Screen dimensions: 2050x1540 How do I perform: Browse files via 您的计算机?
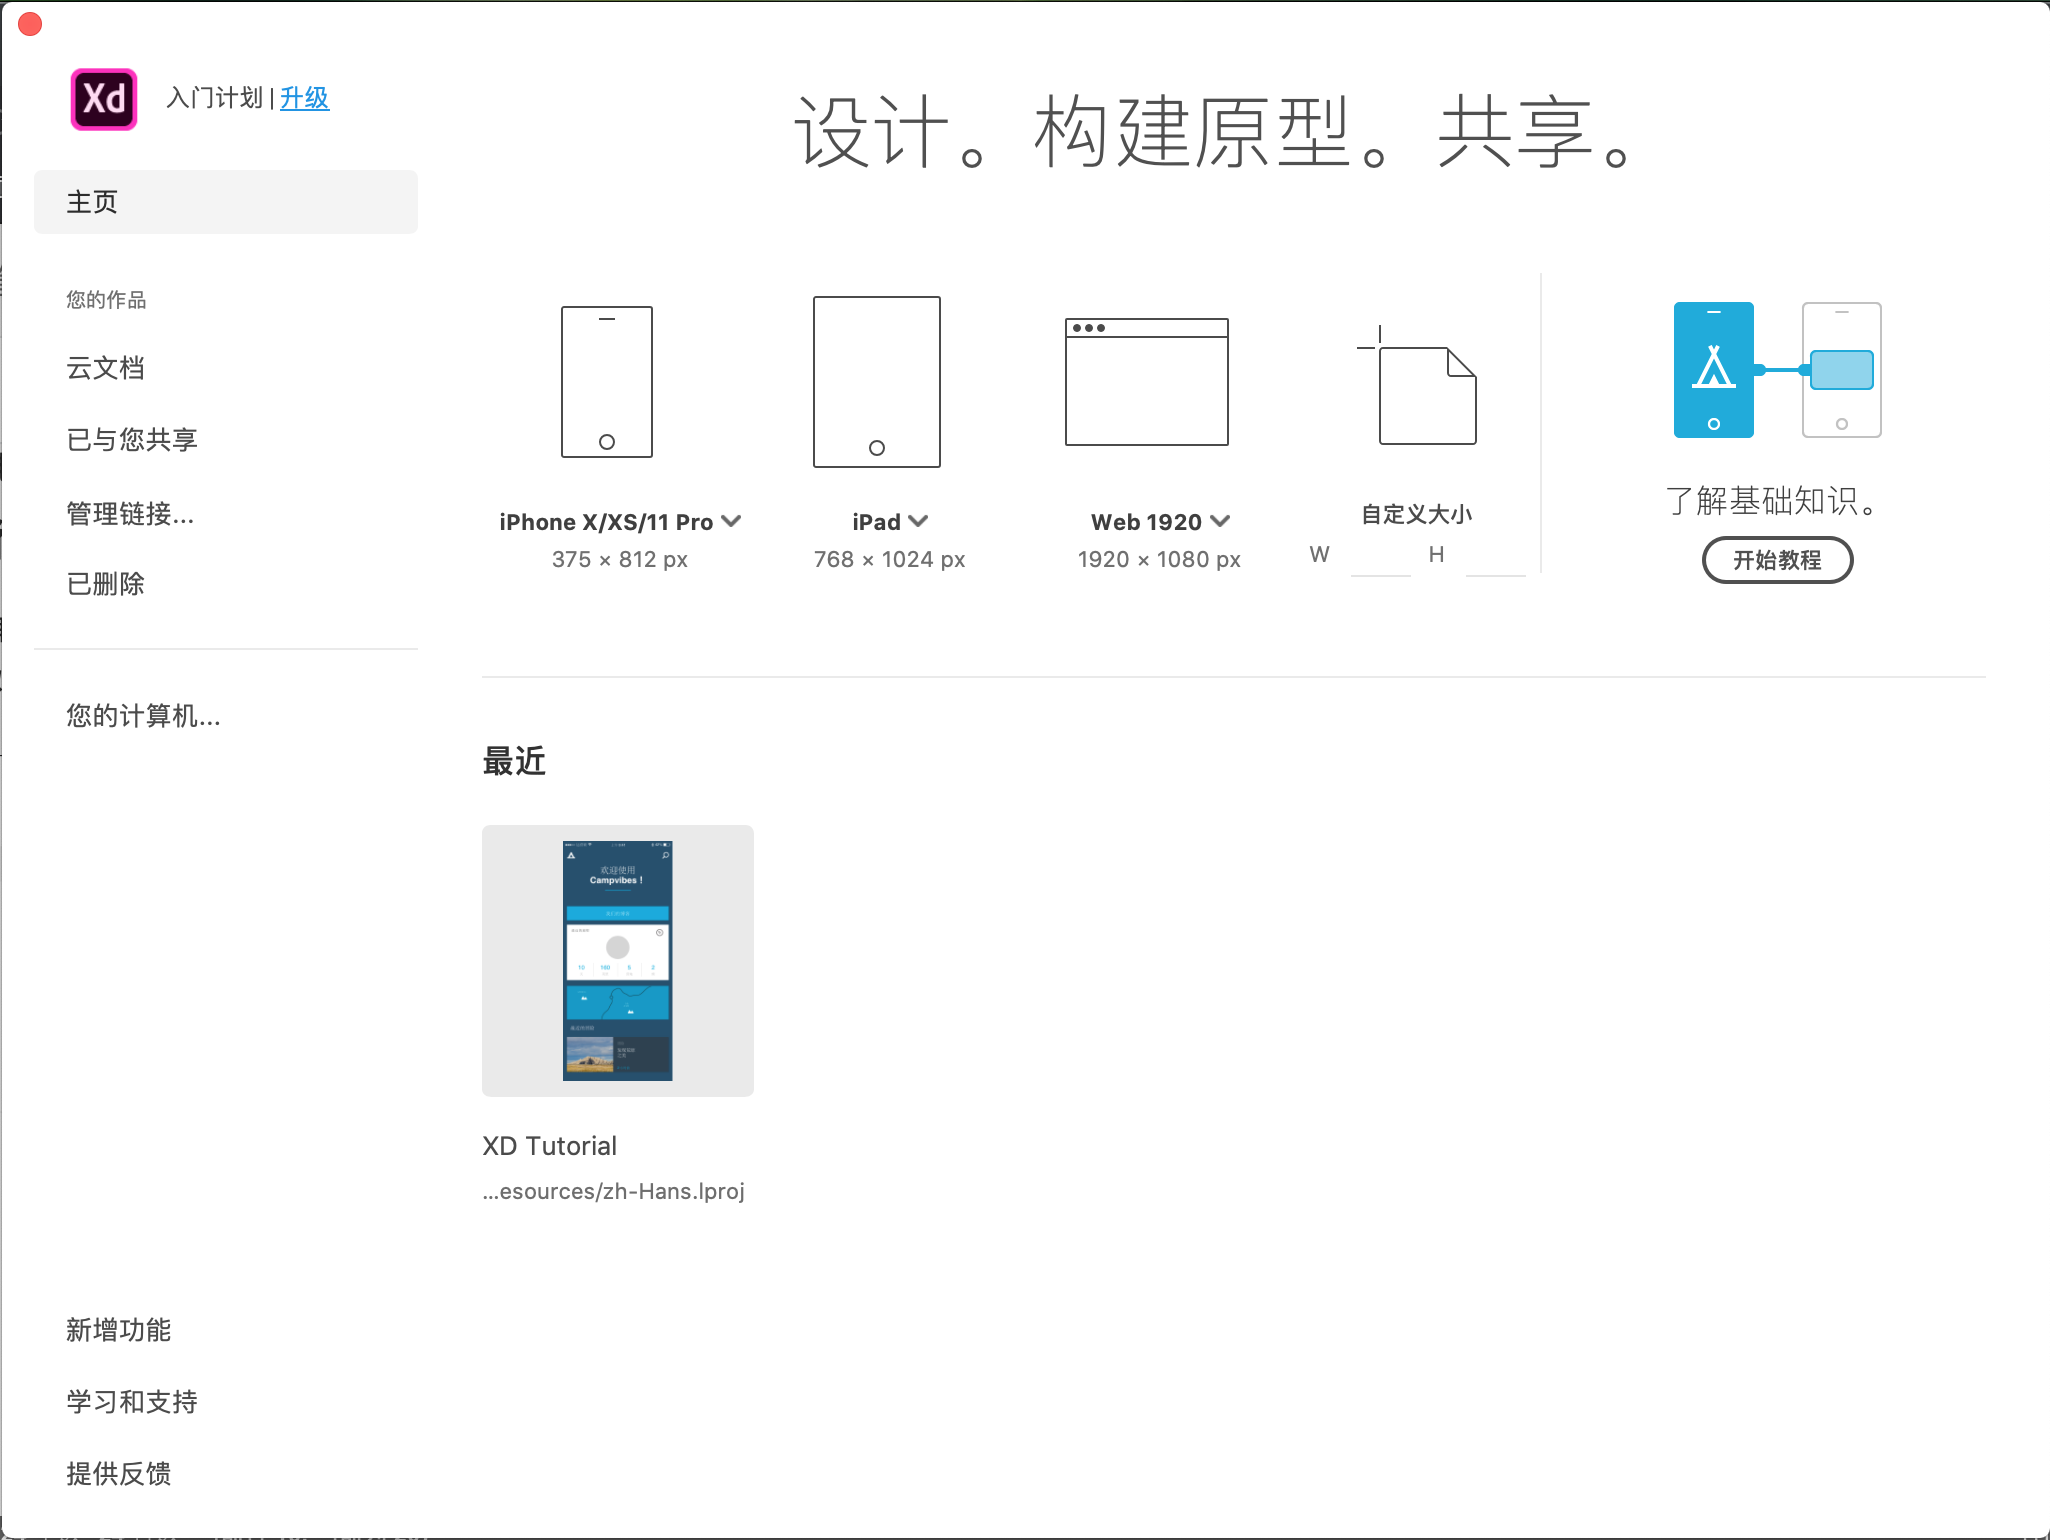[143, 716]
